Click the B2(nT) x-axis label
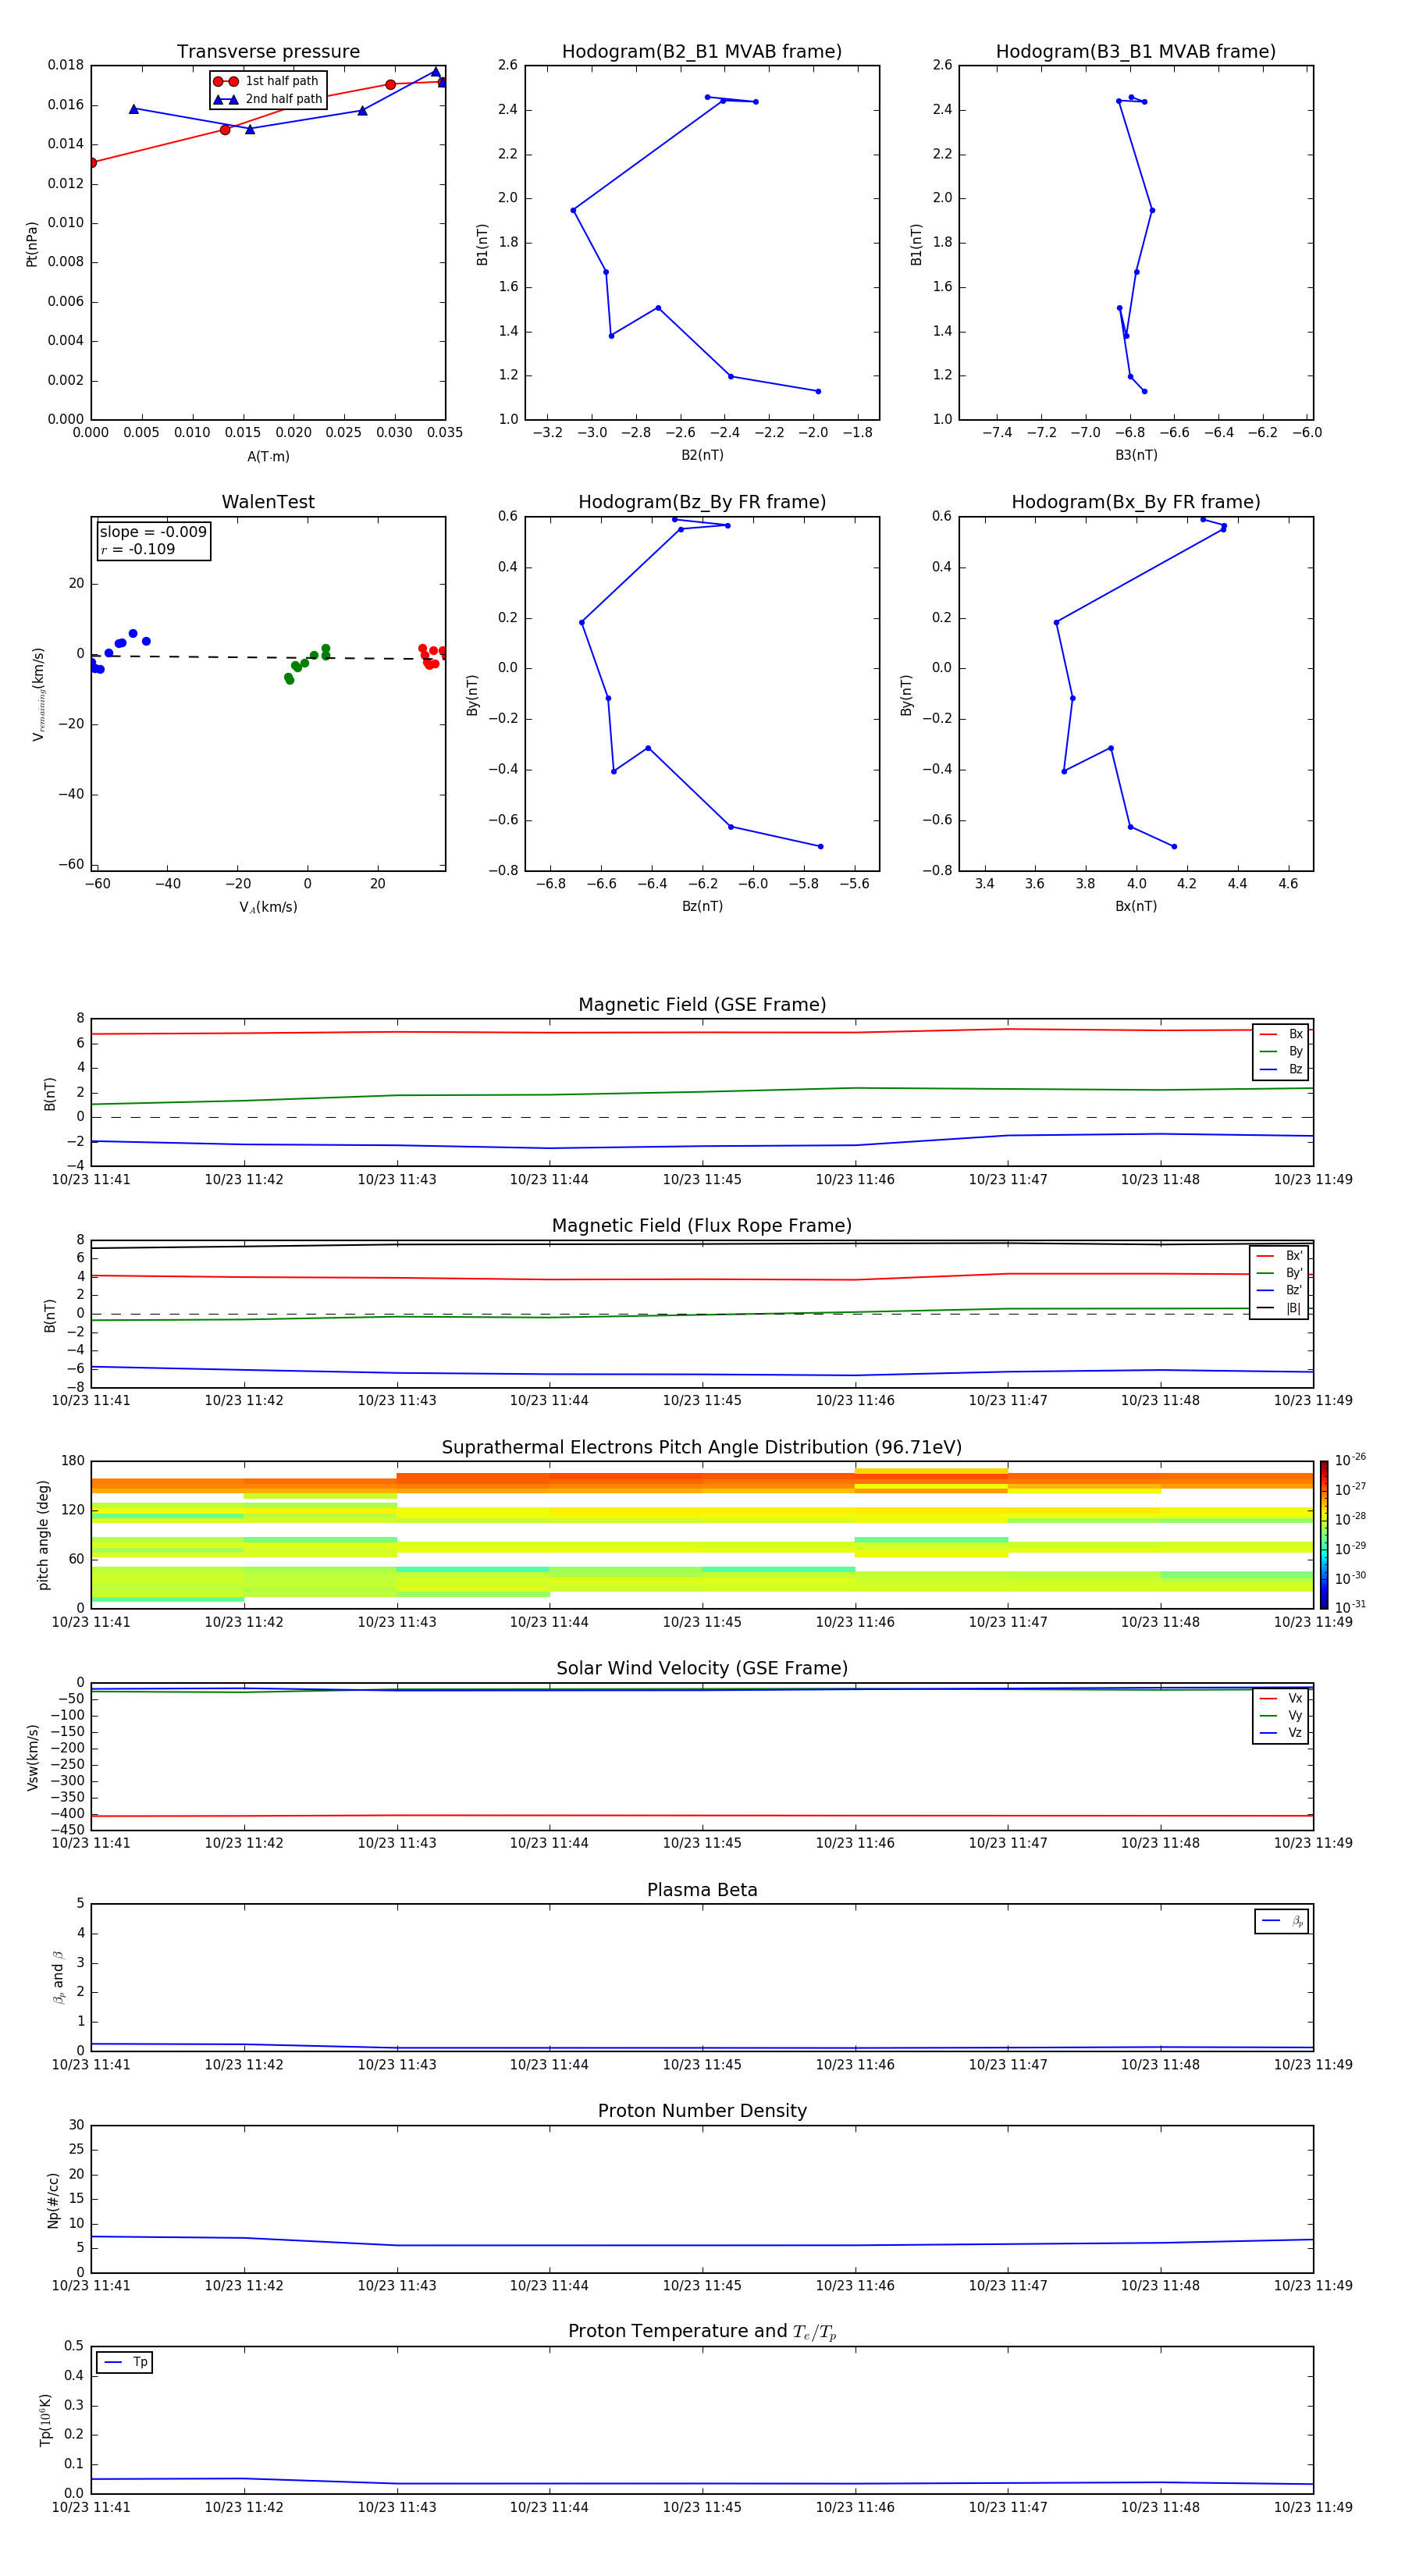 tap(702, 455)
